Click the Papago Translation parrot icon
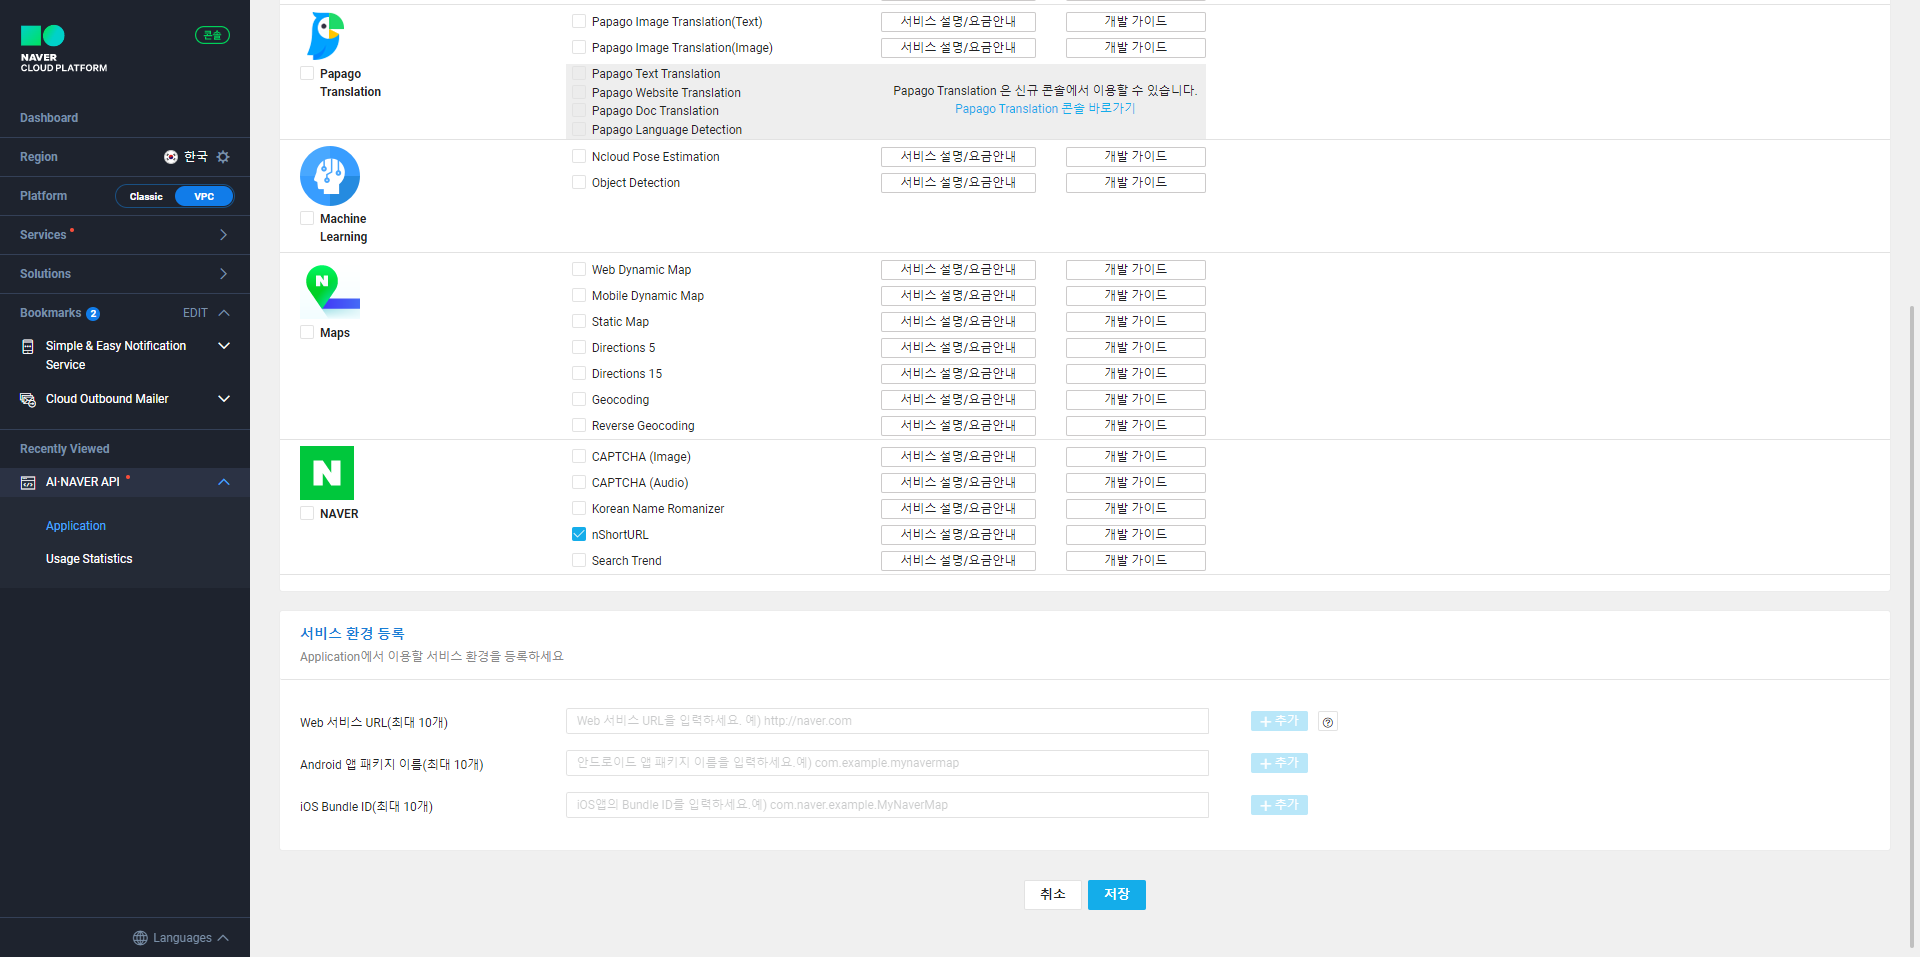 [326, 36]
